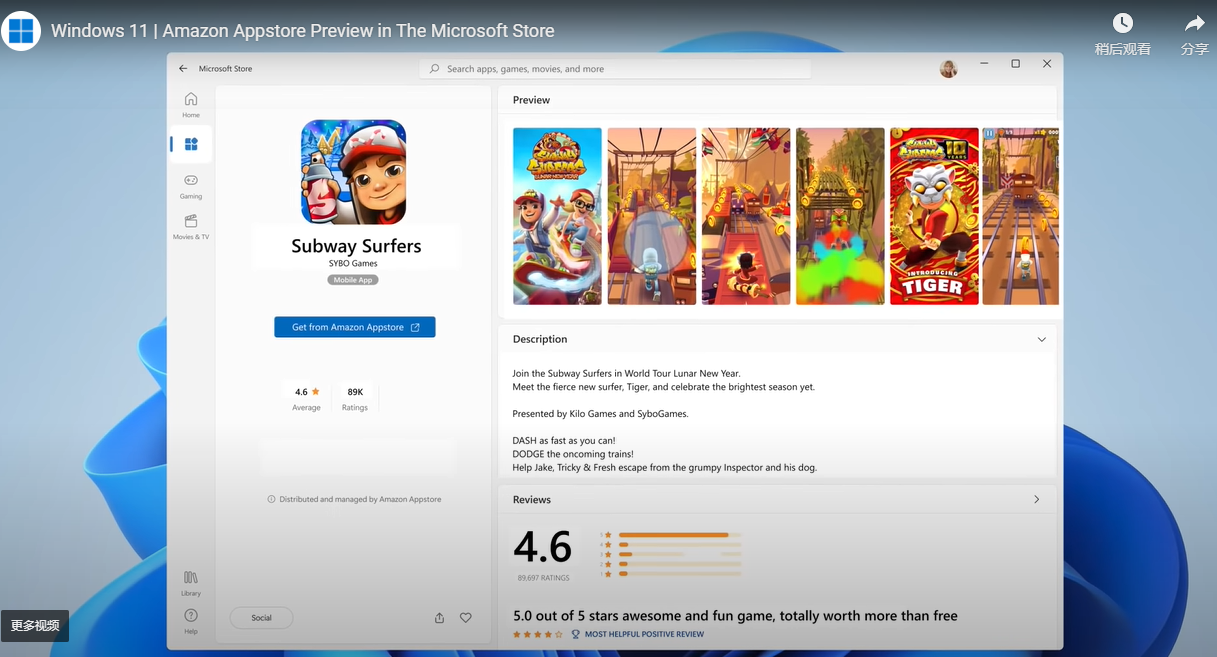Open the user profile avatar

pos(948,68)
